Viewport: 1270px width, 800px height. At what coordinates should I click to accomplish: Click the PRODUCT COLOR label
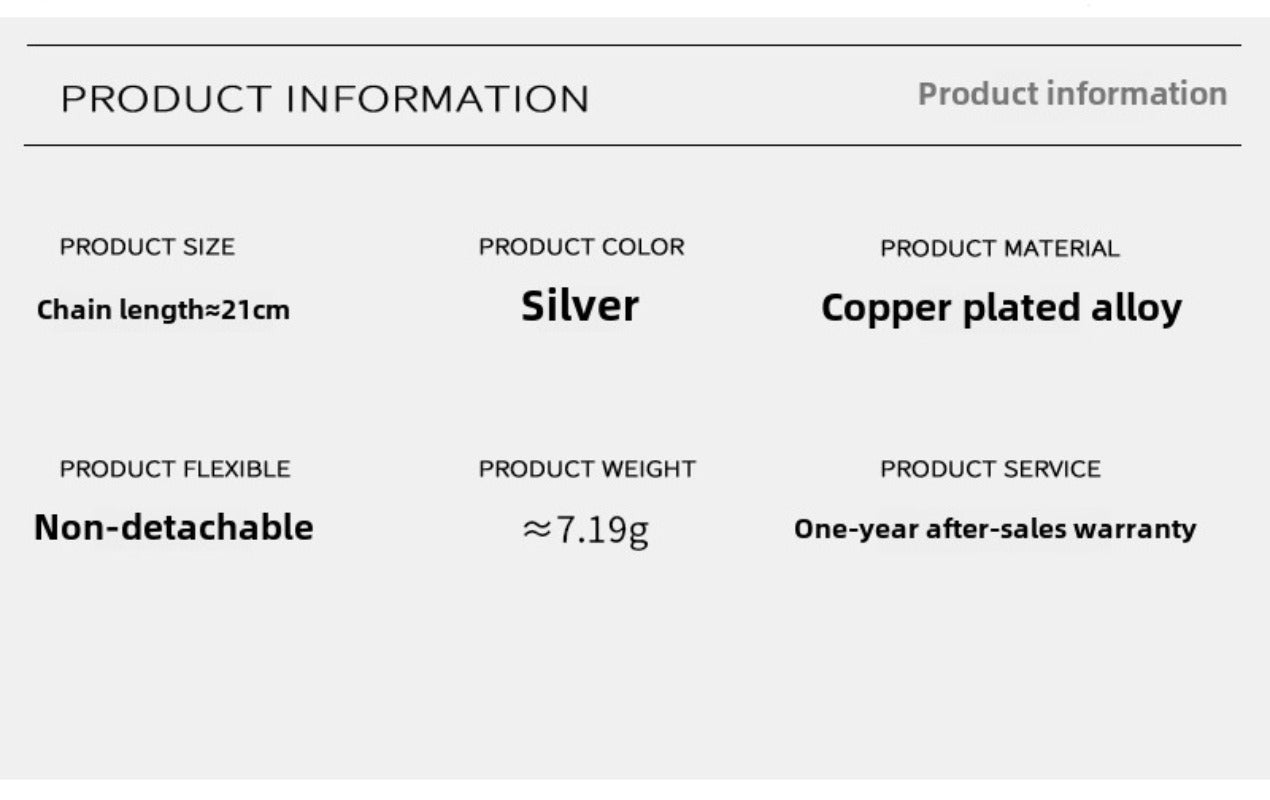(x=581, y=247)
